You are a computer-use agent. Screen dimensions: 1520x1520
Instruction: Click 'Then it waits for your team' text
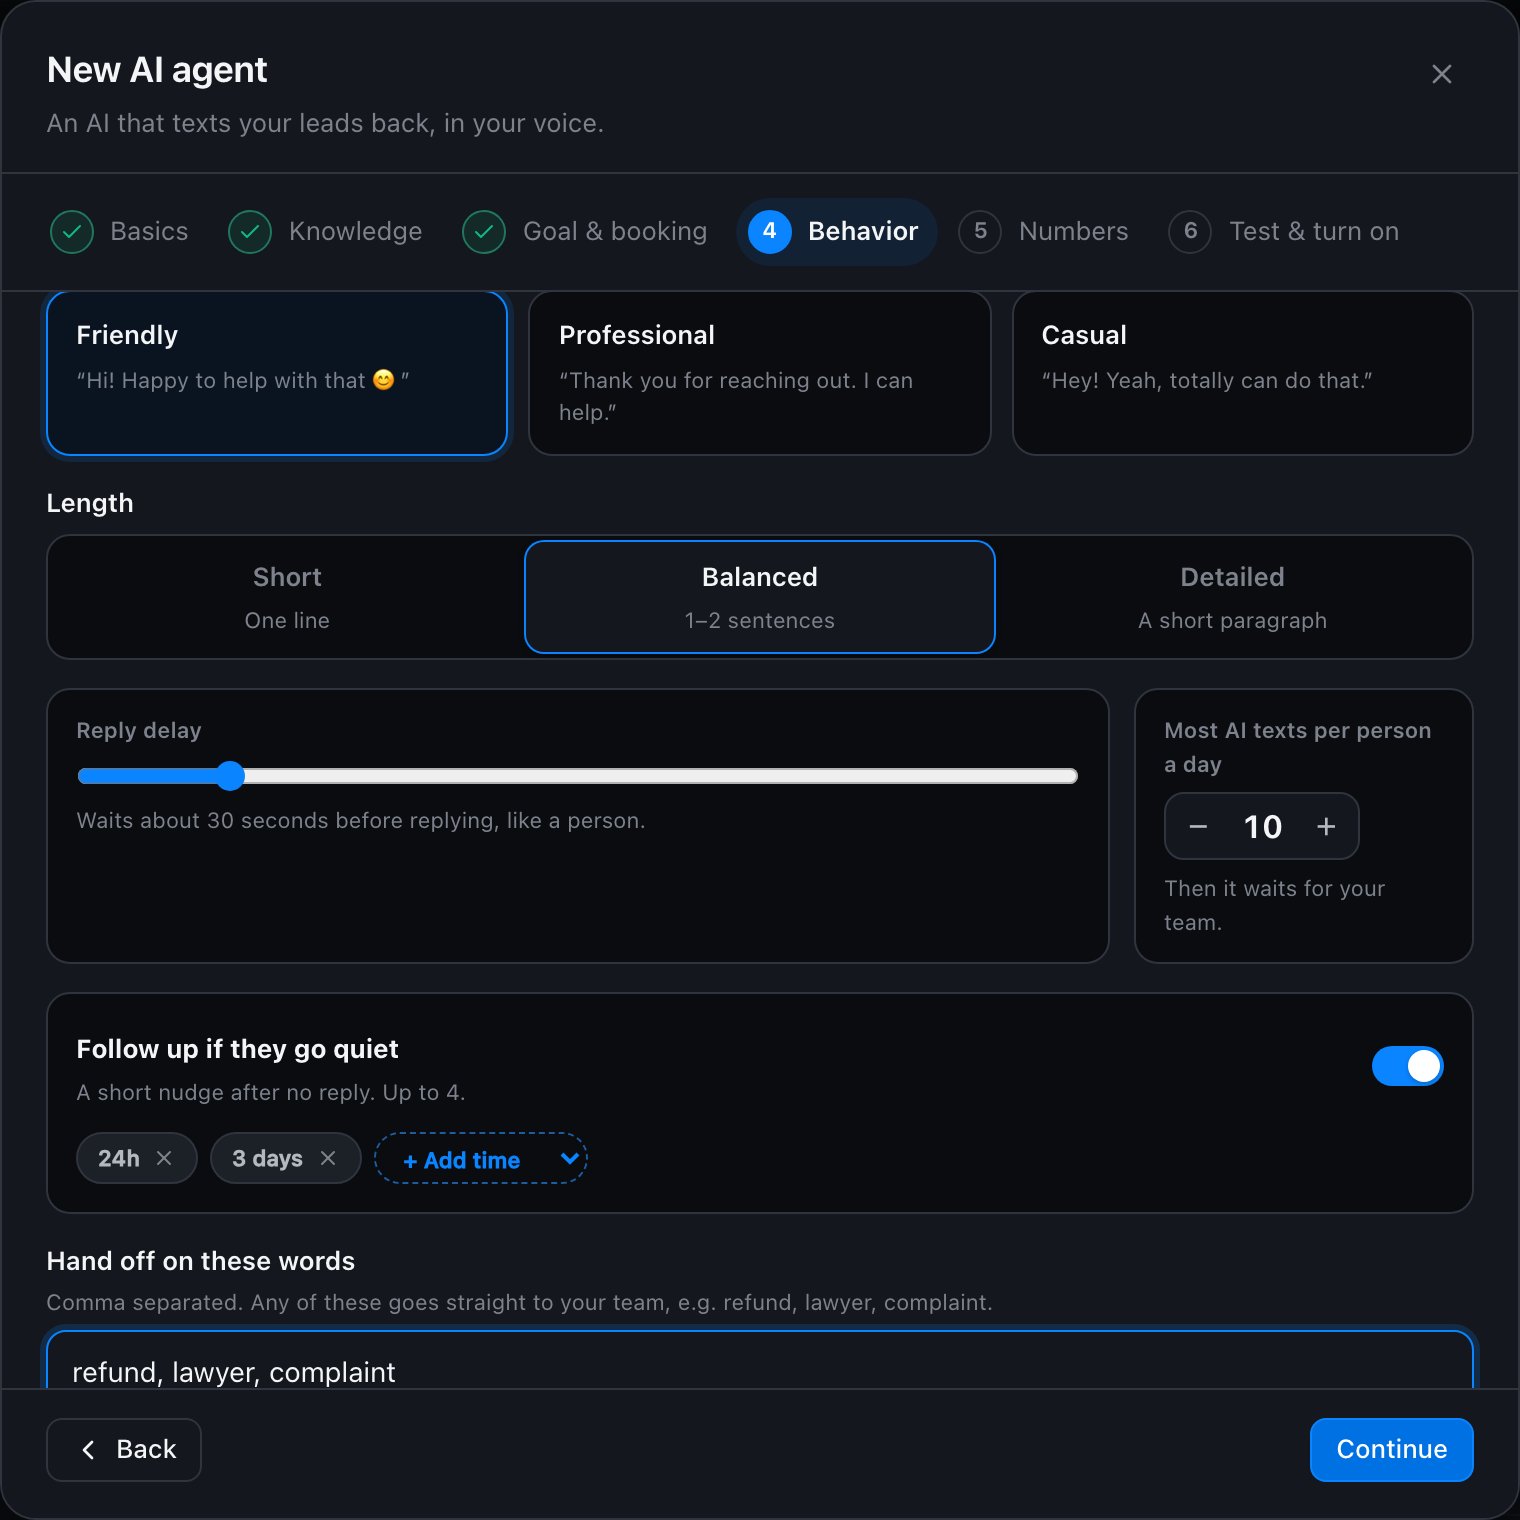[x=1275, y=905]
